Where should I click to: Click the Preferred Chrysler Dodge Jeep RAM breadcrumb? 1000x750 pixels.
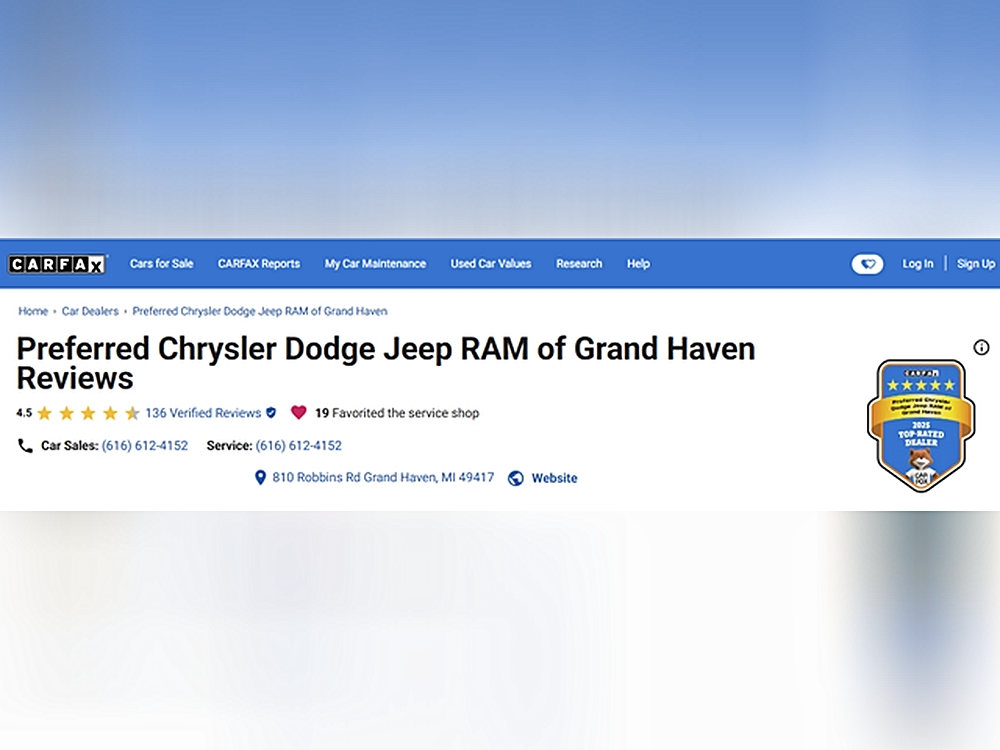click(x=260, y=311)
